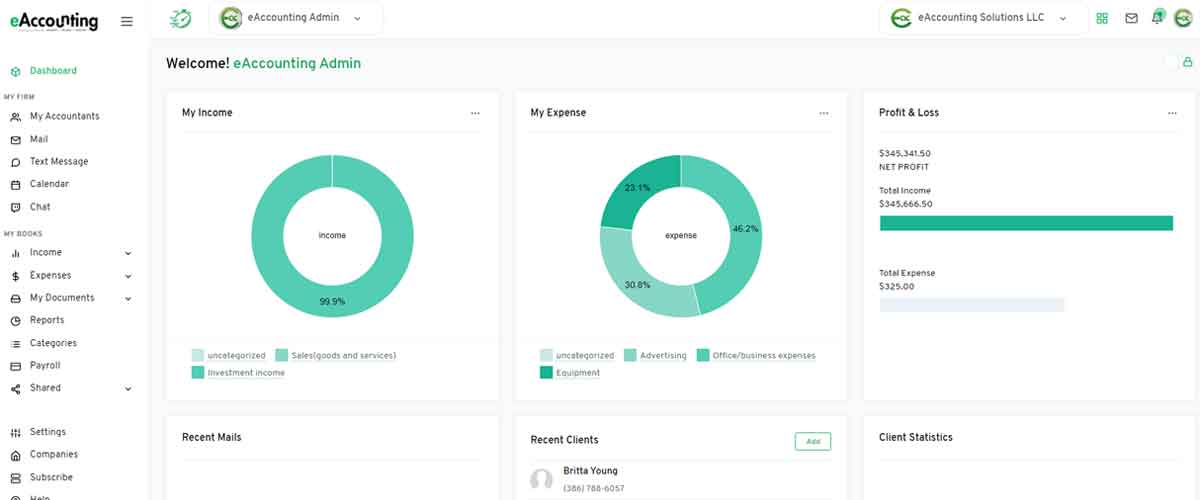1200x500 pixels.
Task: Click the Categories icon in sidebar
Action: (x=15, y=343)
